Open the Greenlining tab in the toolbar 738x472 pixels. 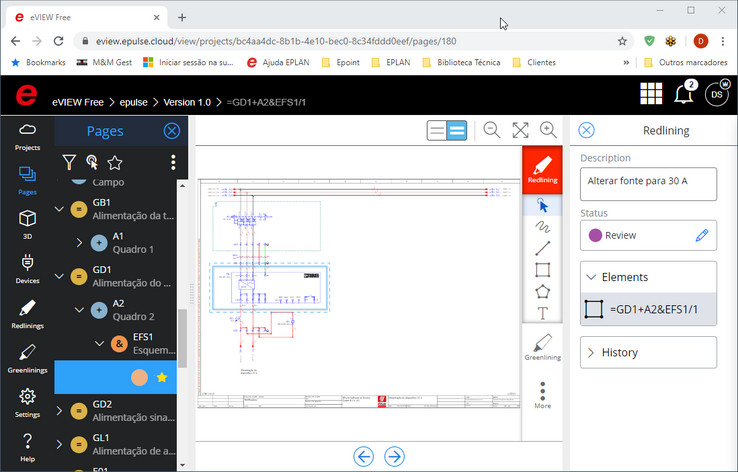point(543,346)
